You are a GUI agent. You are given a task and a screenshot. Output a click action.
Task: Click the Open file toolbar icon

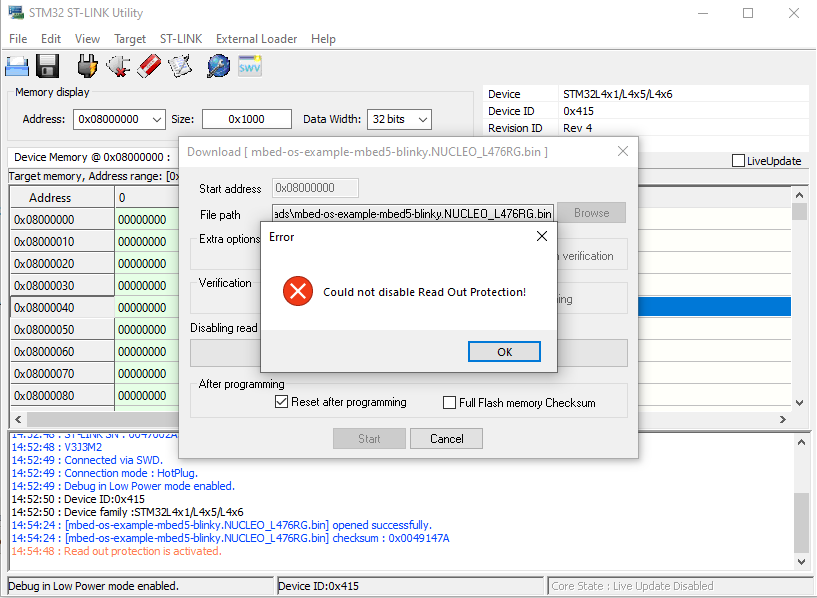[x=17, y=67]
